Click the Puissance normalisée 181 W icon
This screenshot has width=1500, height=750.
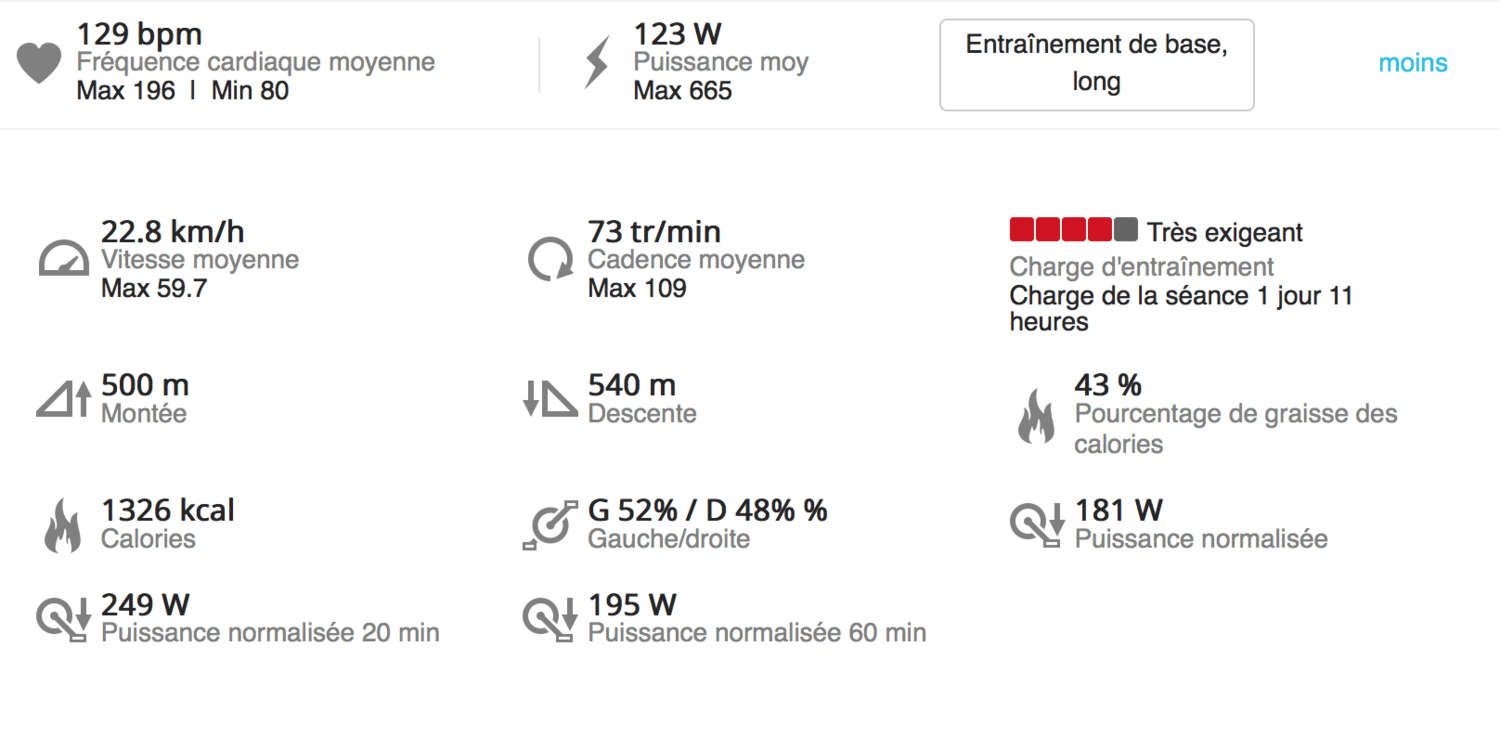click(1037, 524)
